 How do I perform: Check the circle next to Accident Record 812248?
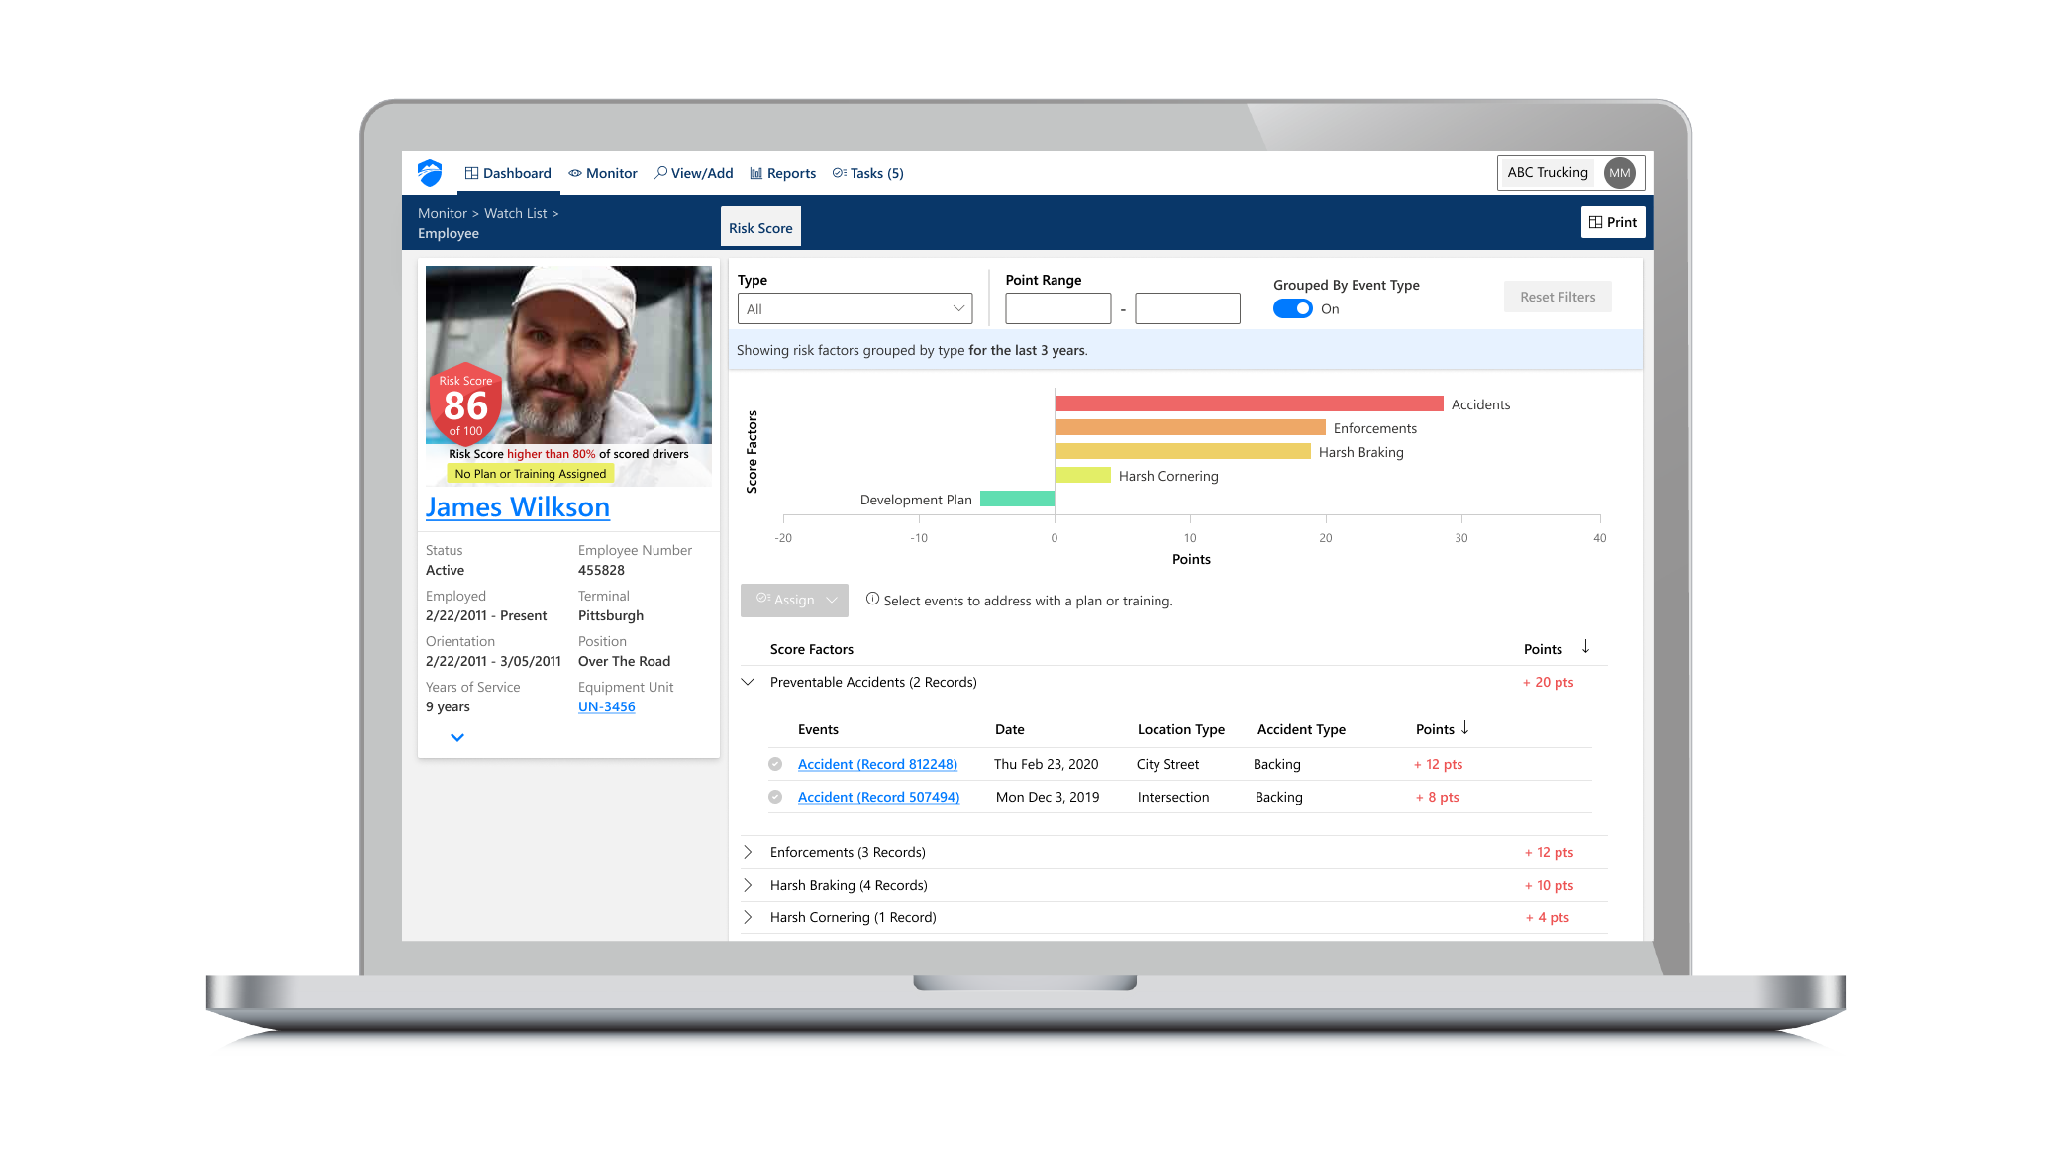[775, 763]
